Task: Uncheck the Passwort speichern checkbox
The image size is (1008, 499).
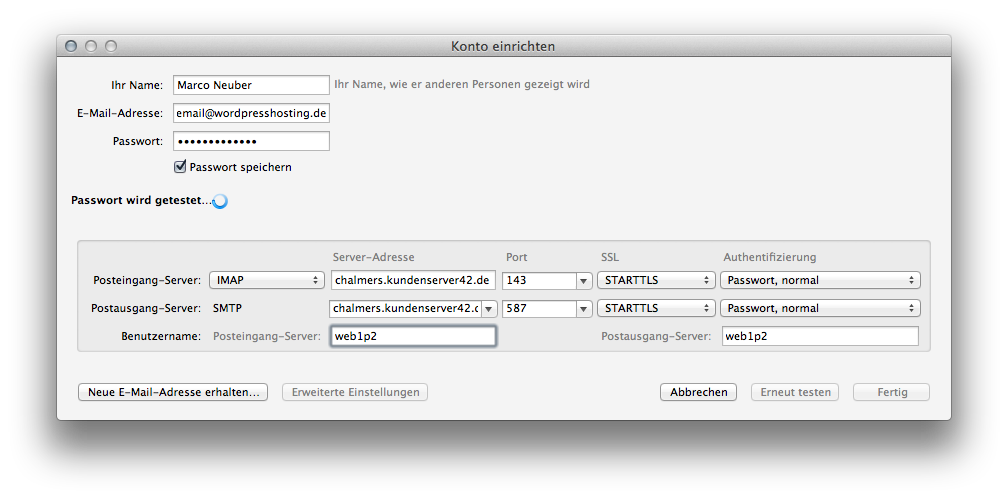Action: 181,167
